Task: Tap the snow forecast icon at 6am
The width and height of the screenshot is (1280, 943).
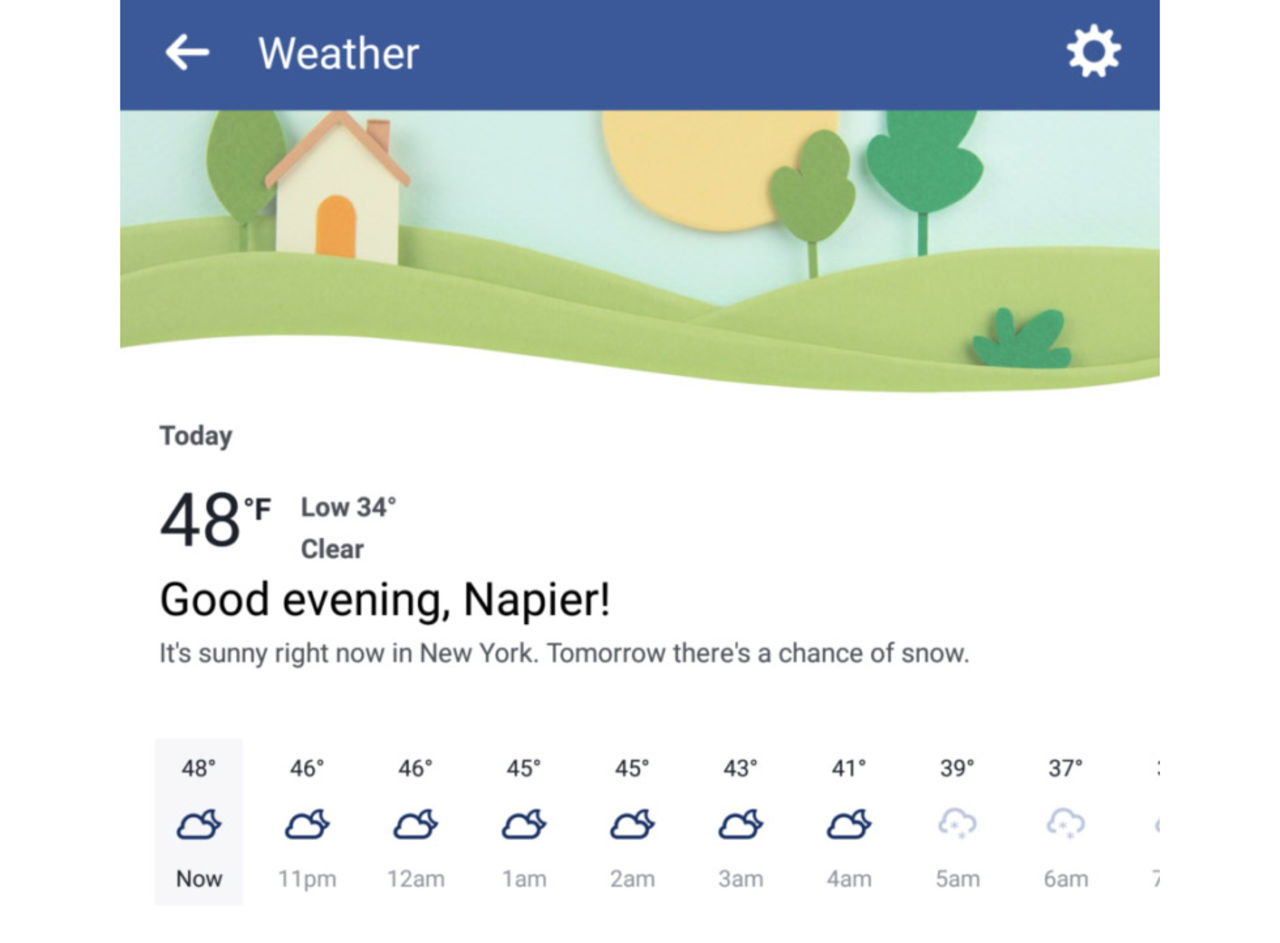Action: (1065, 822)
